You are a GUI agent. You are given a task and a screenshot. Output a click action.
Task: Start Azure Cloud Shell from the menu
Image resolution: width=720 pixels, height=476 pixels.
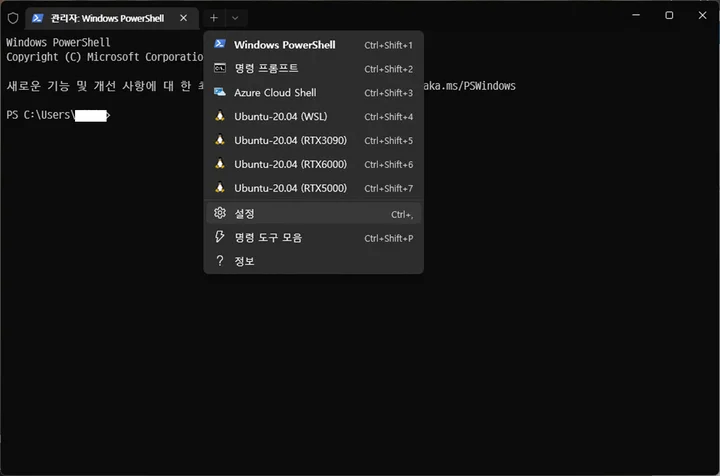275,92
